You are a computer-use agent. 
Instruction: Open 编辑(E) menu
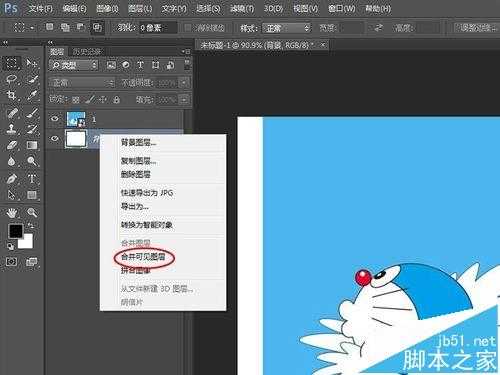tap(75, 9)
